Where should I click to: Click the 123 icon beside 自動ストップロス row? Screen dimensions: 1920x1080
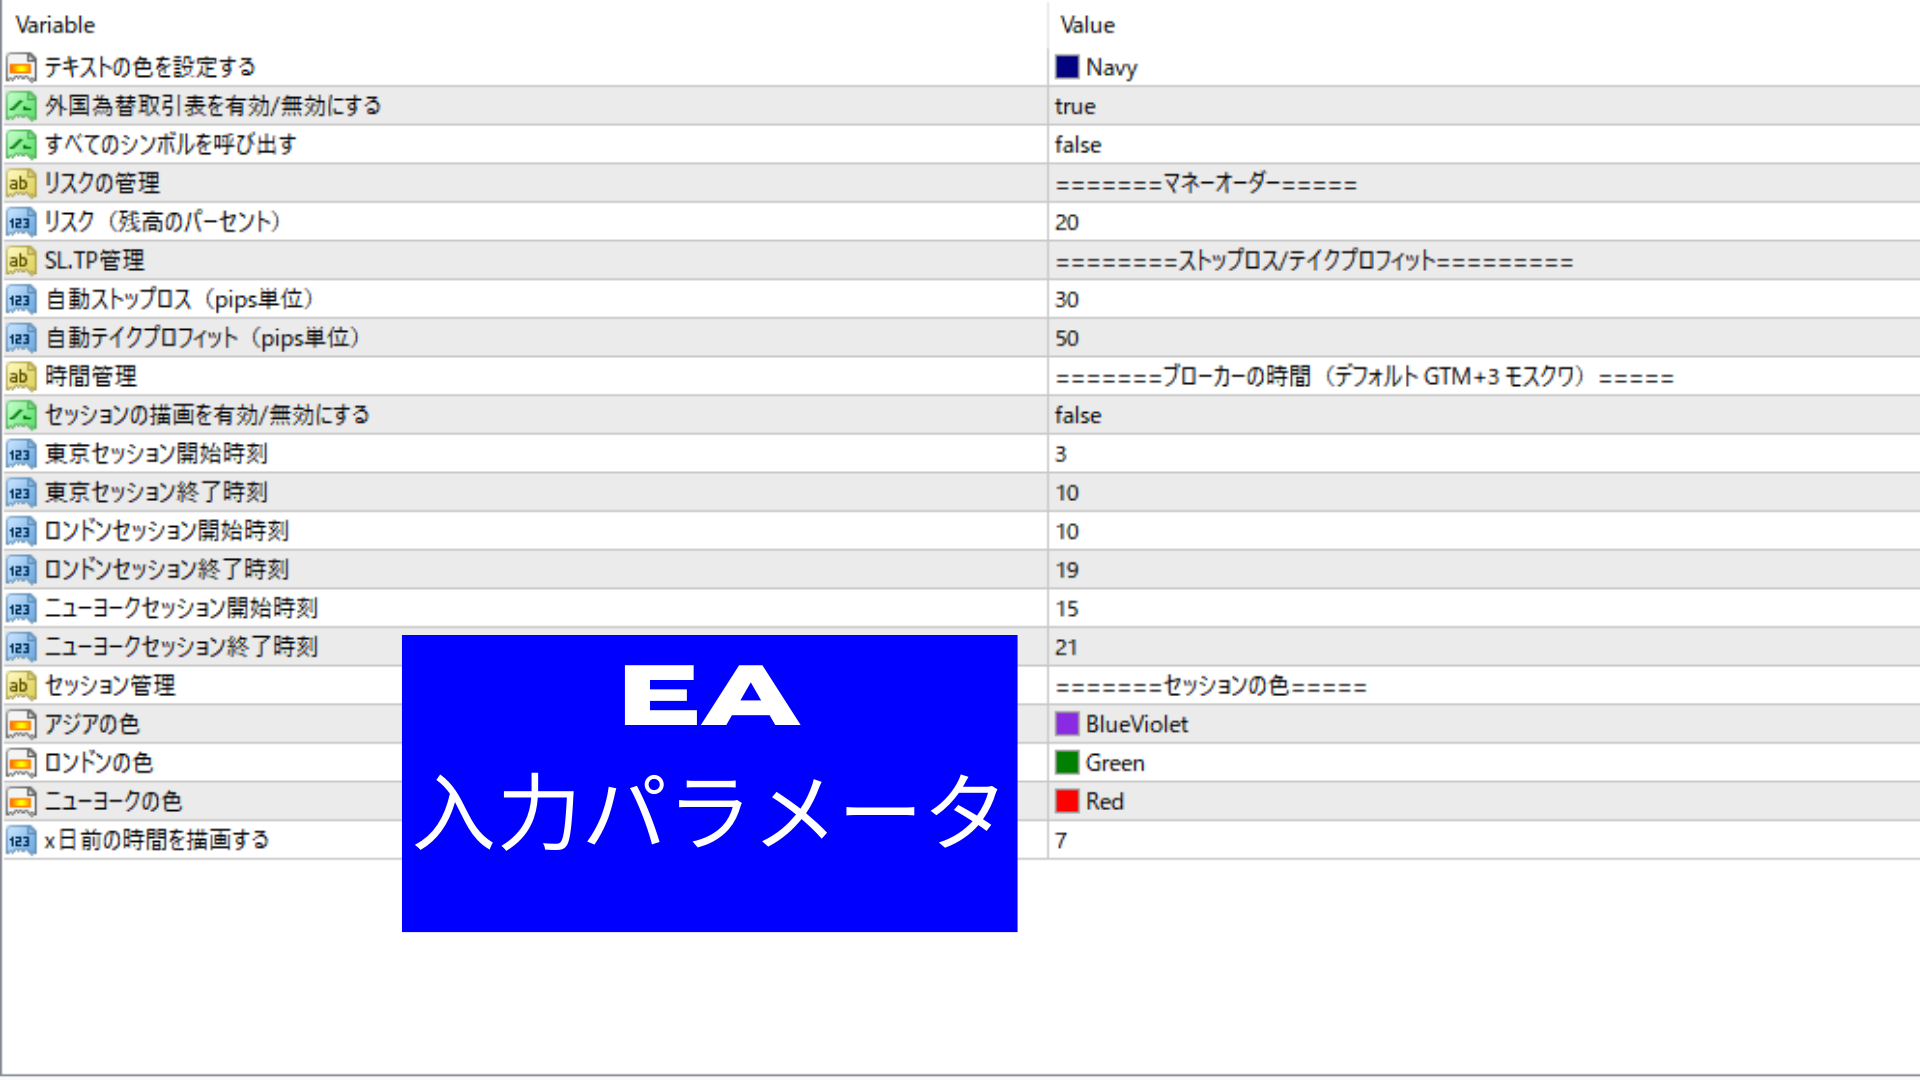20,299
